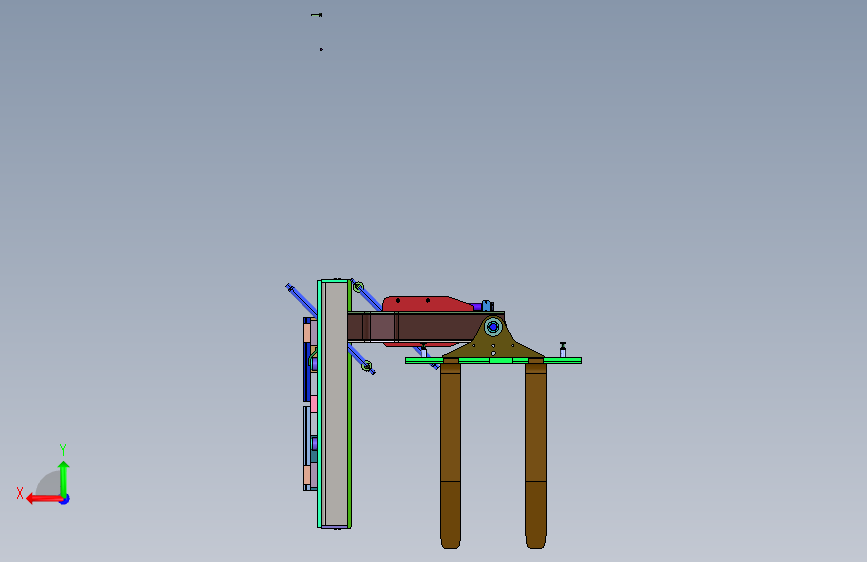Pick the circular bearing on the bracket

point(493,327)
